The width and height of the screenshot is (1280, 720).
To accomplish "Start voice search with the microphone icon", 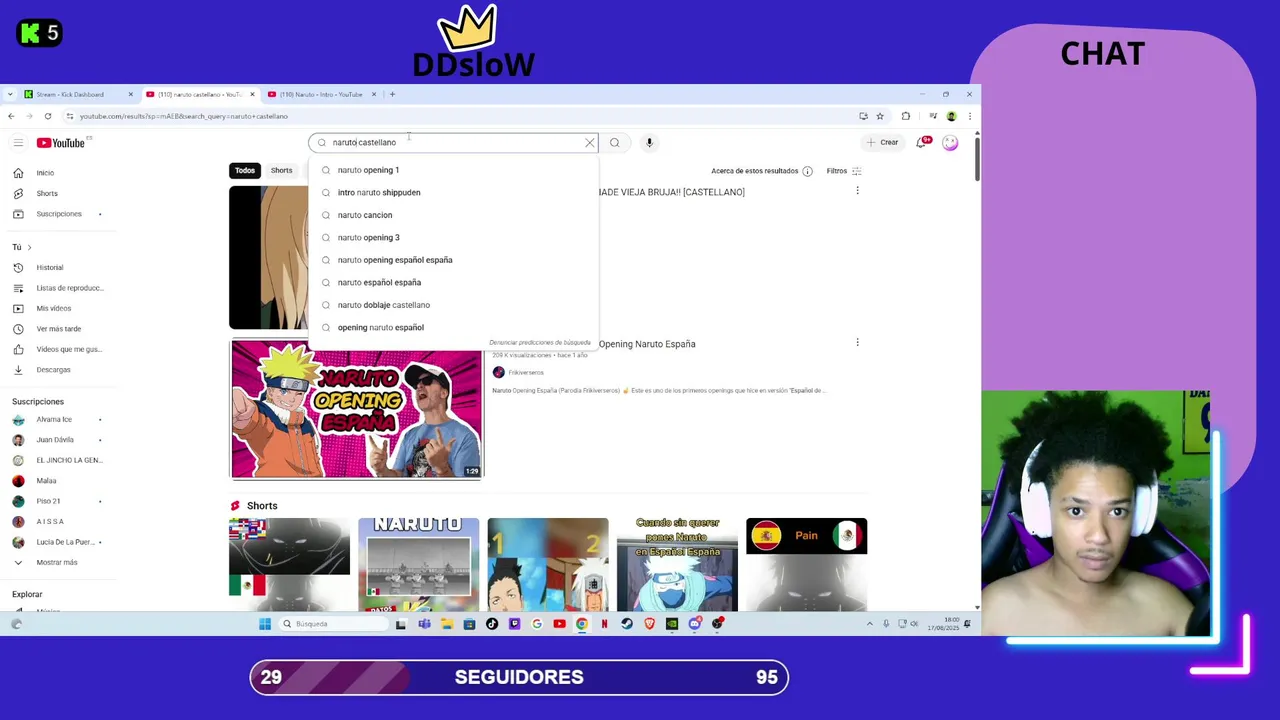I will pyautogui.click(x=649, y=143).
